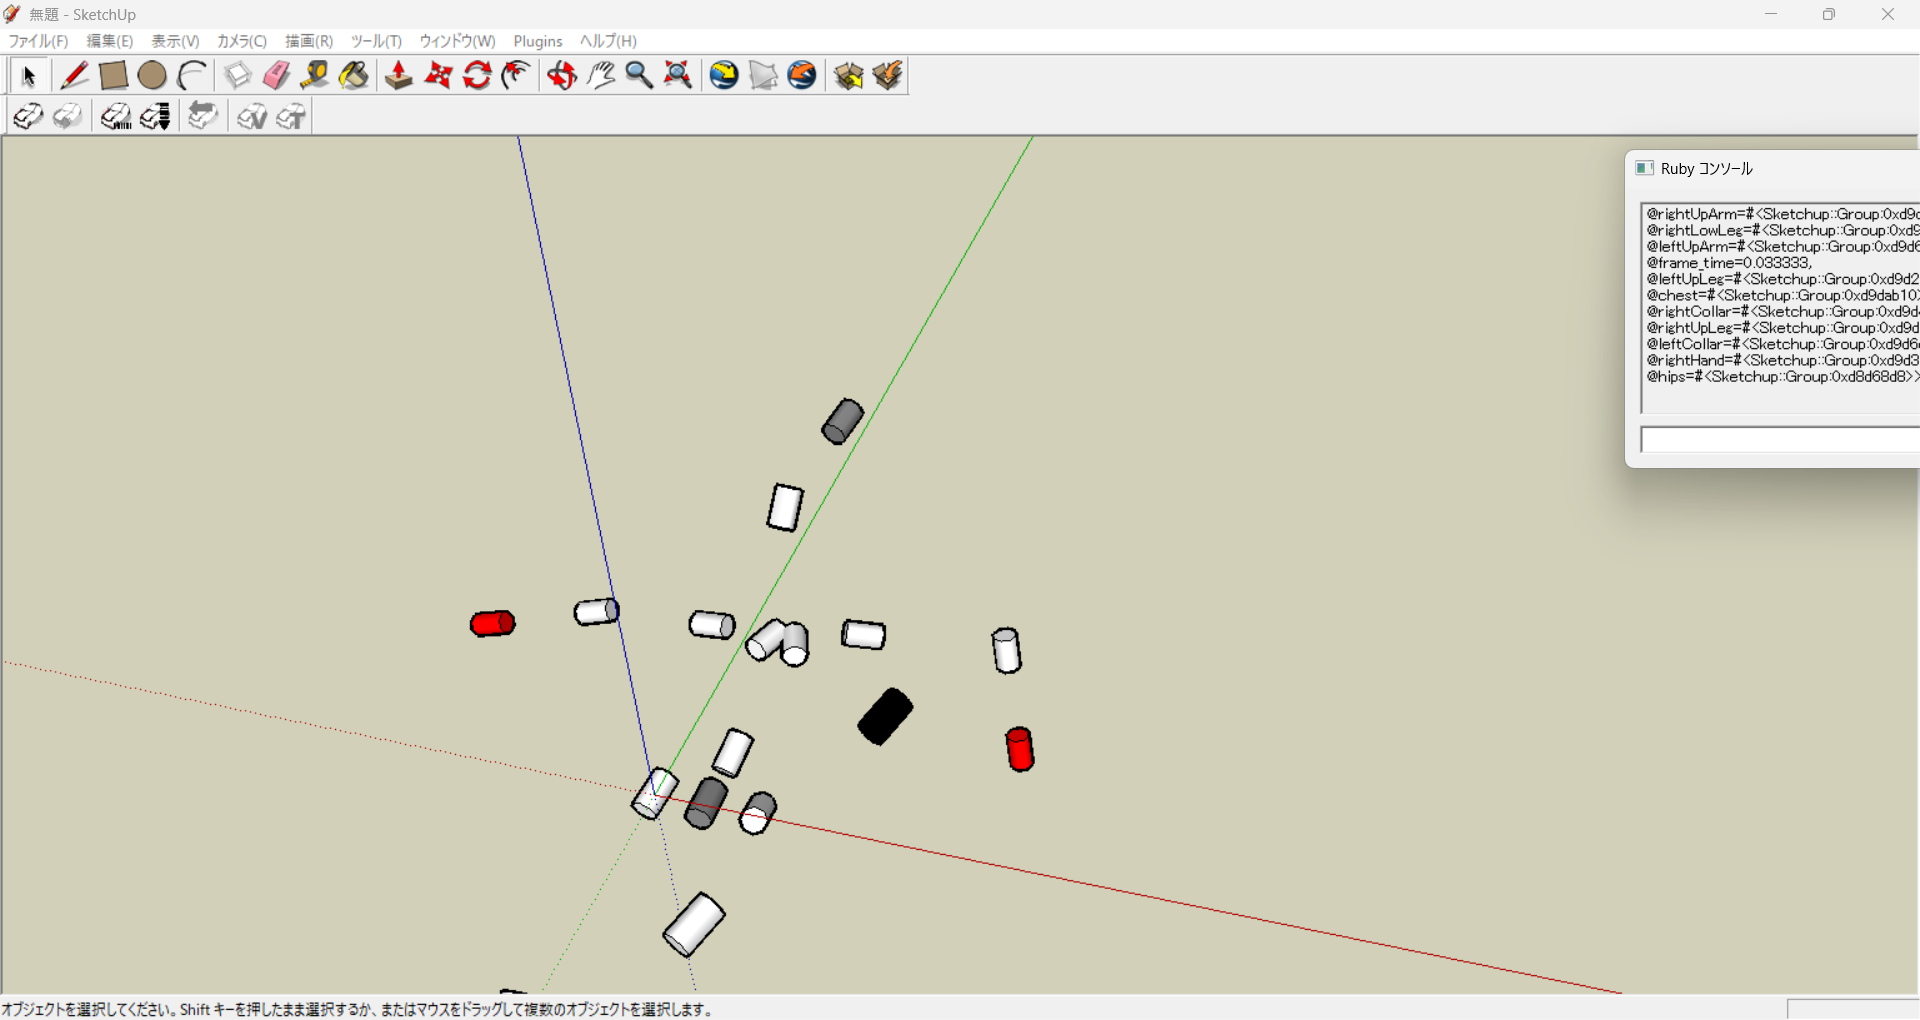Click the @frame_time=0.033333 console line
Image resolution: width=1920 pixels, height=1020 pixels.
(x=1729, y=263)
